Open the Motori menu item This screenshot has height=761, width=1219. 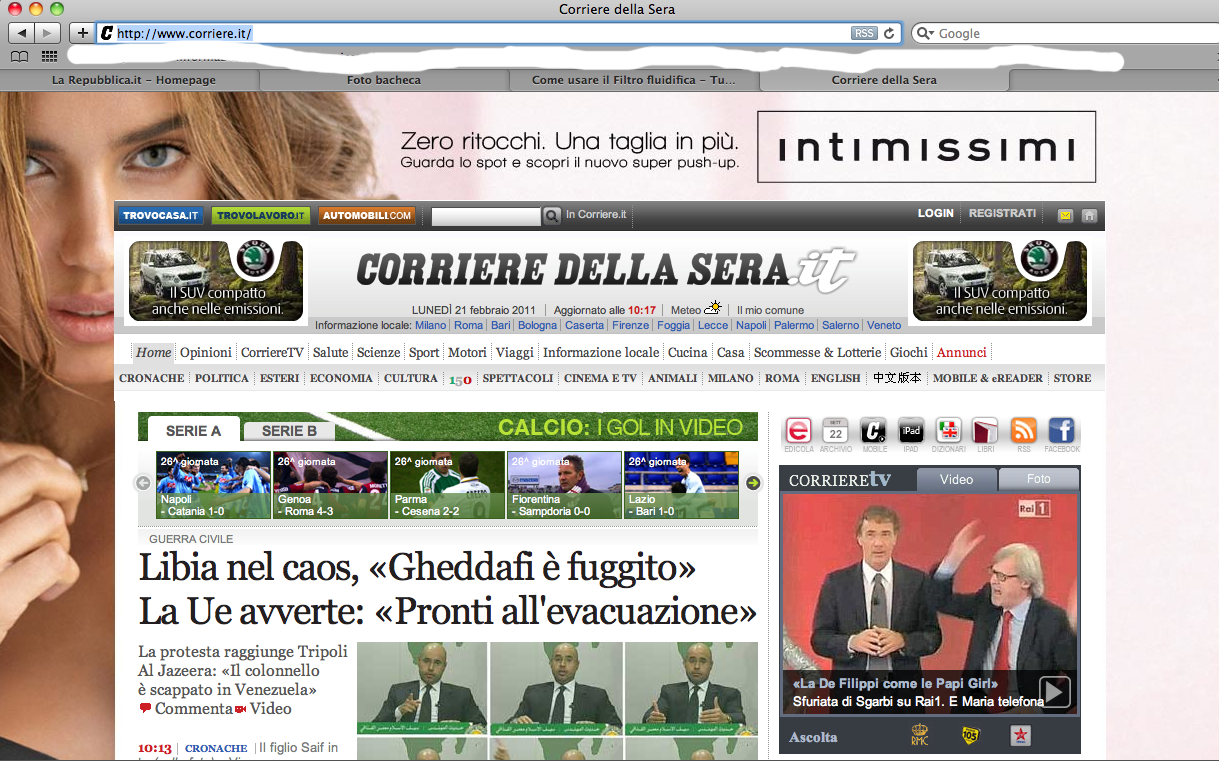tap(467, 352)
